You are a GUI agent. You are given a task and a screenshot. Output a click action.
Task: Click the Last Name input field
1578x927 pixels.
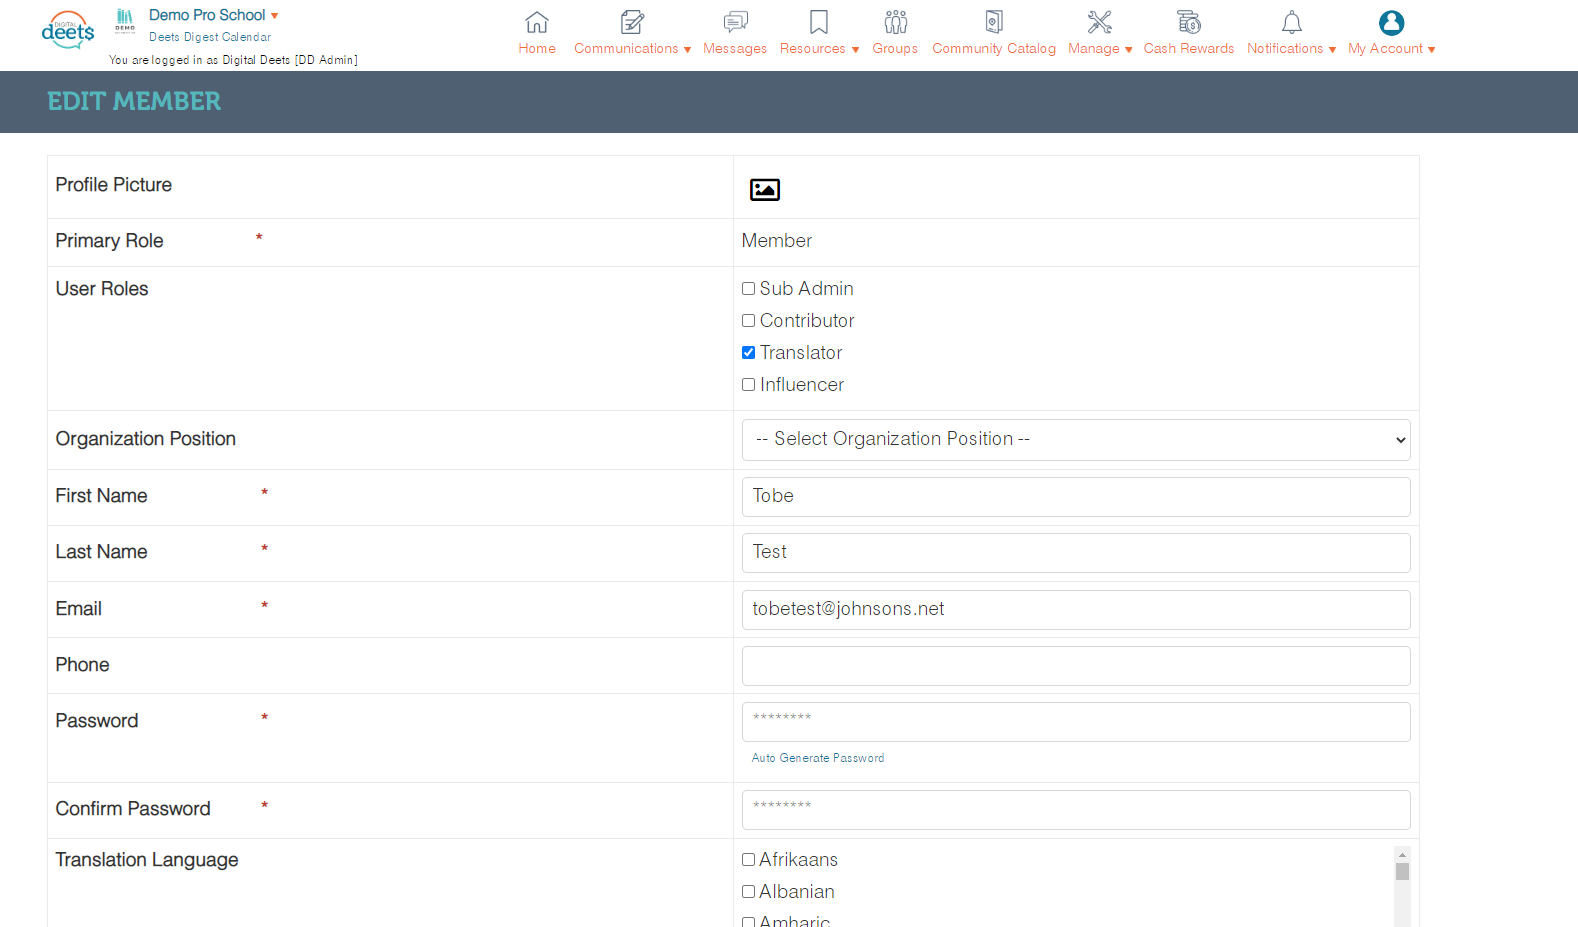tap(1076, 553)
